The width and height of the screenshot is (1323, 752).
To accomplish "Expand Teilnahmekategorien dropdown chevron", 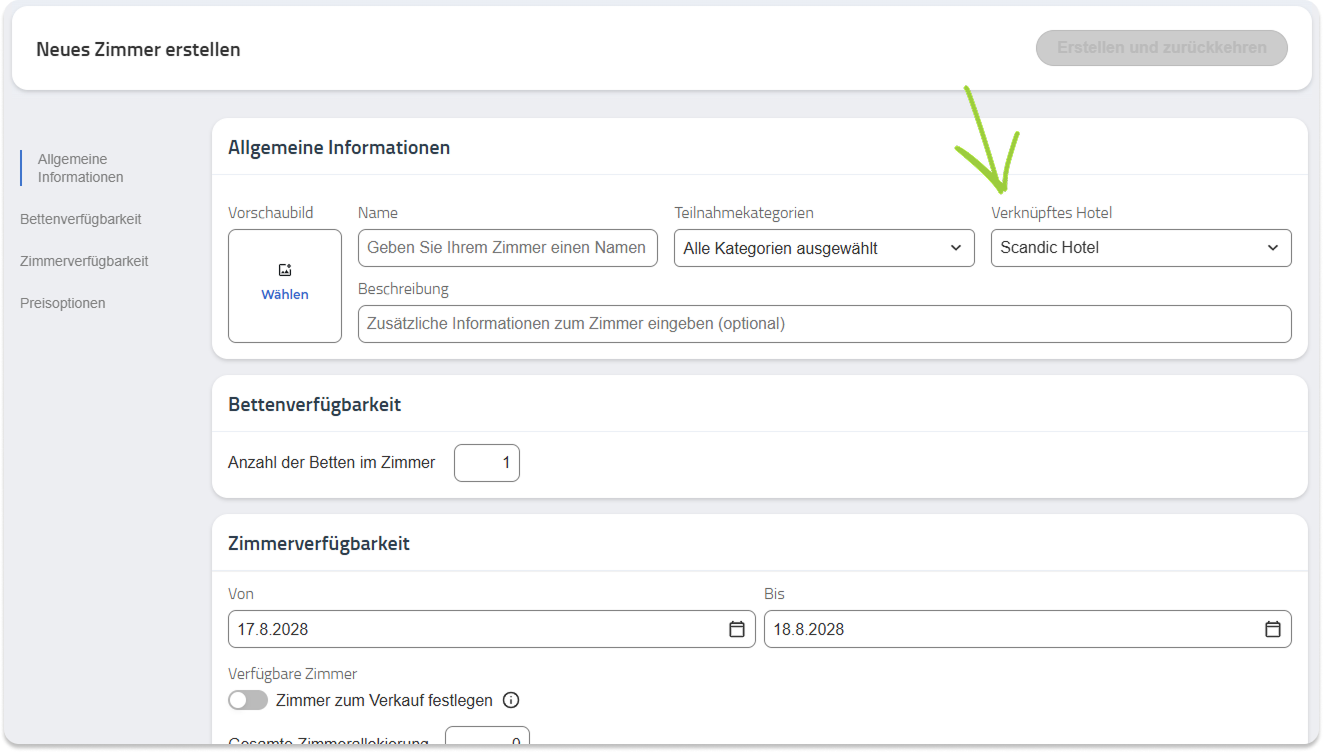I will tap(955, 248).
